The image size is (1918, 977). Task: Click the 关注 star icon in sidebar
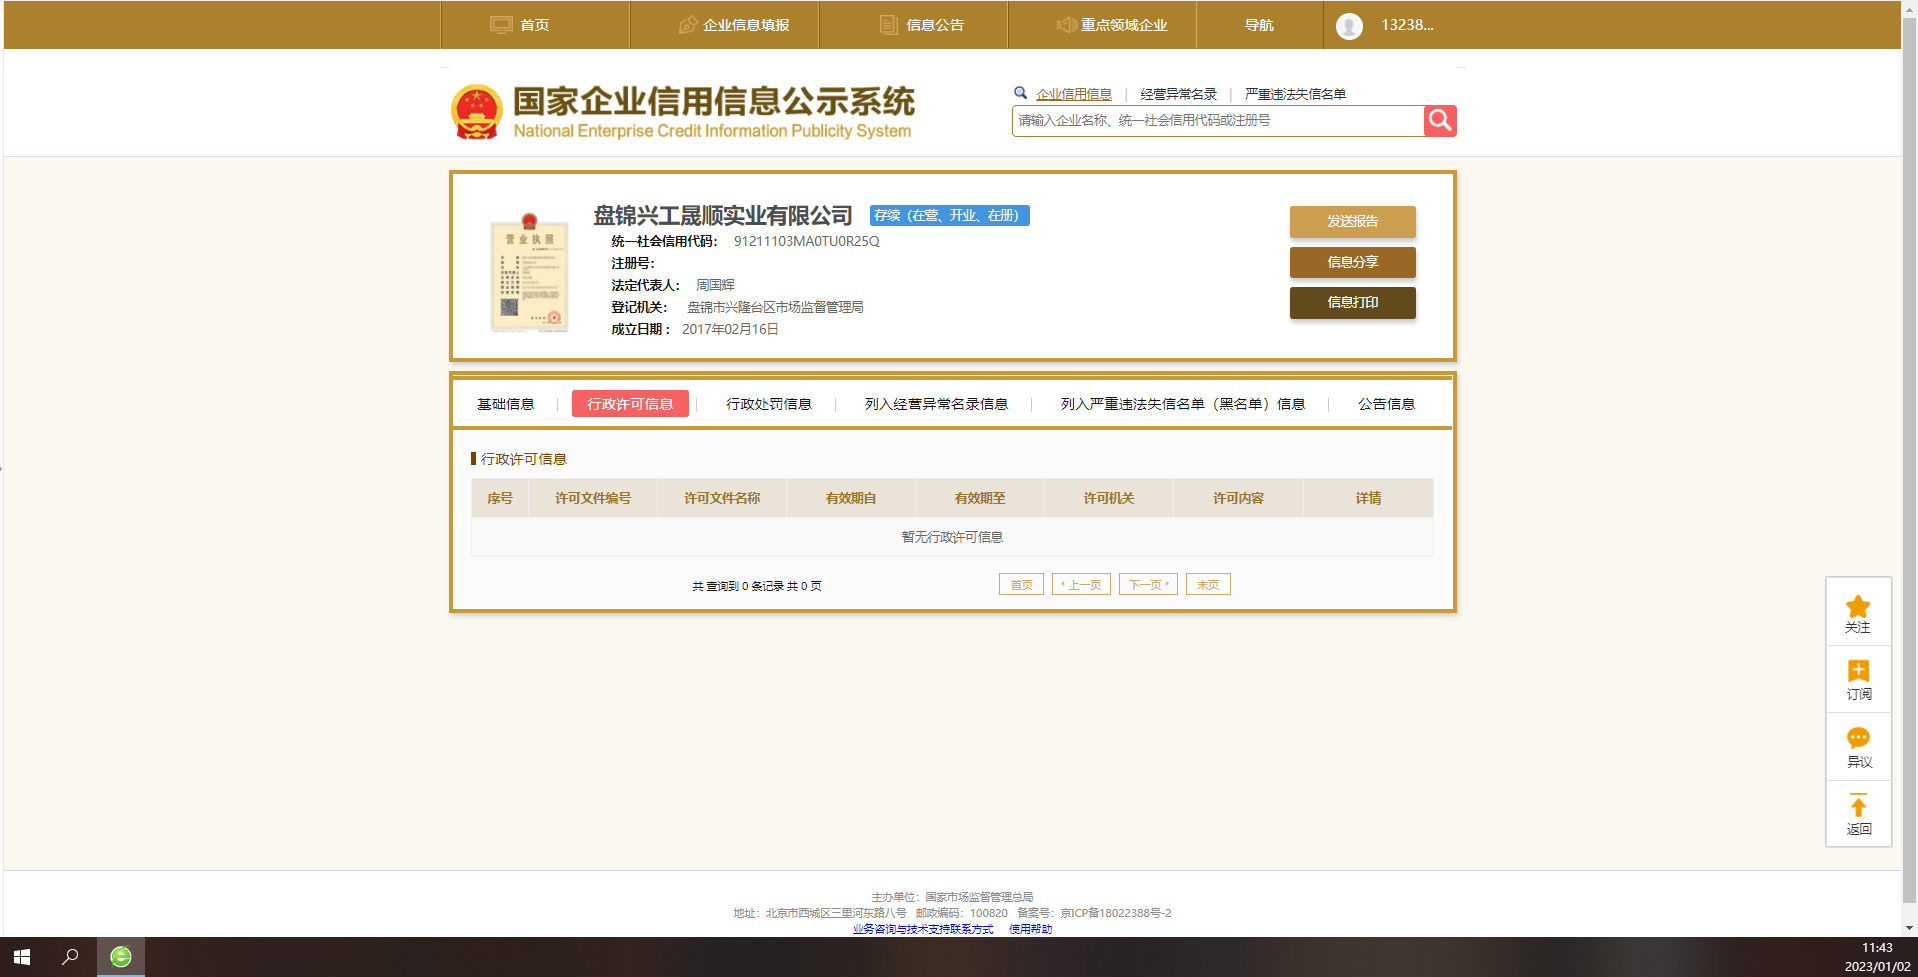coord(1858,607)
